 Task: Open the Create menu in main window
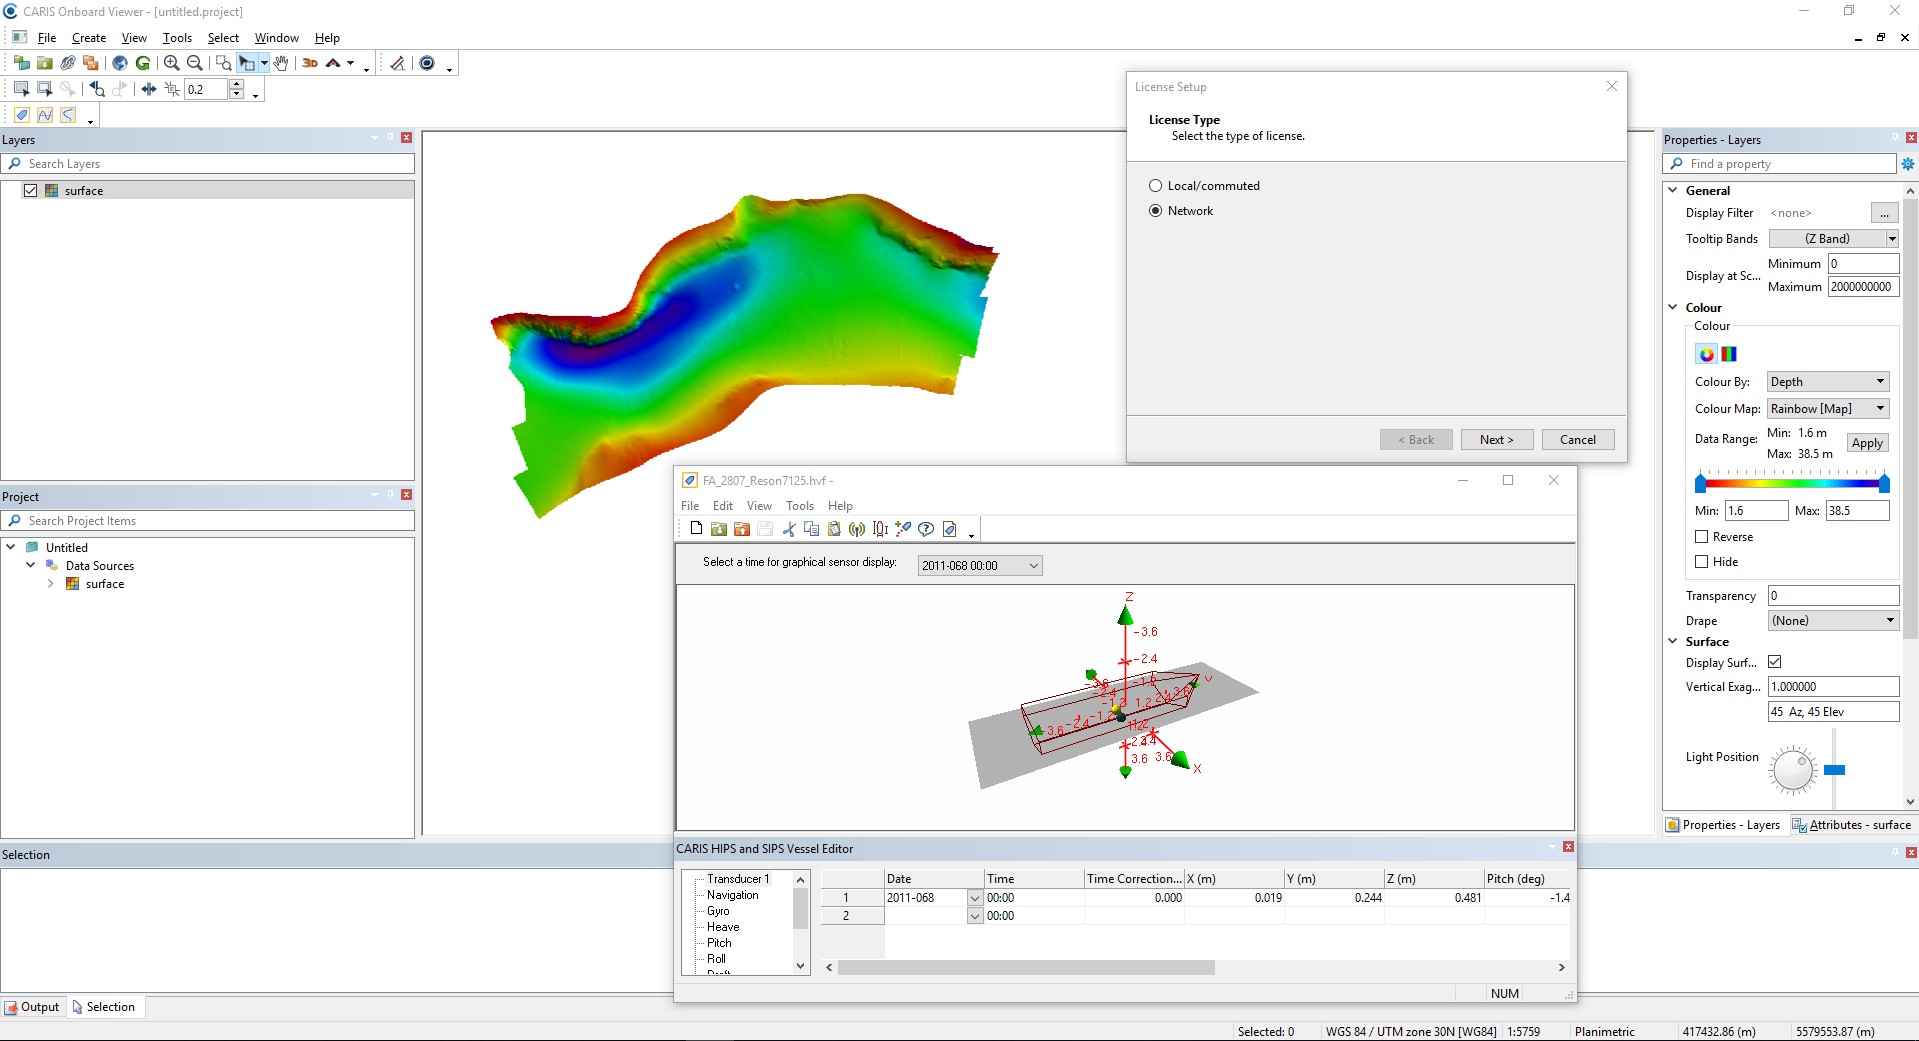89,38
